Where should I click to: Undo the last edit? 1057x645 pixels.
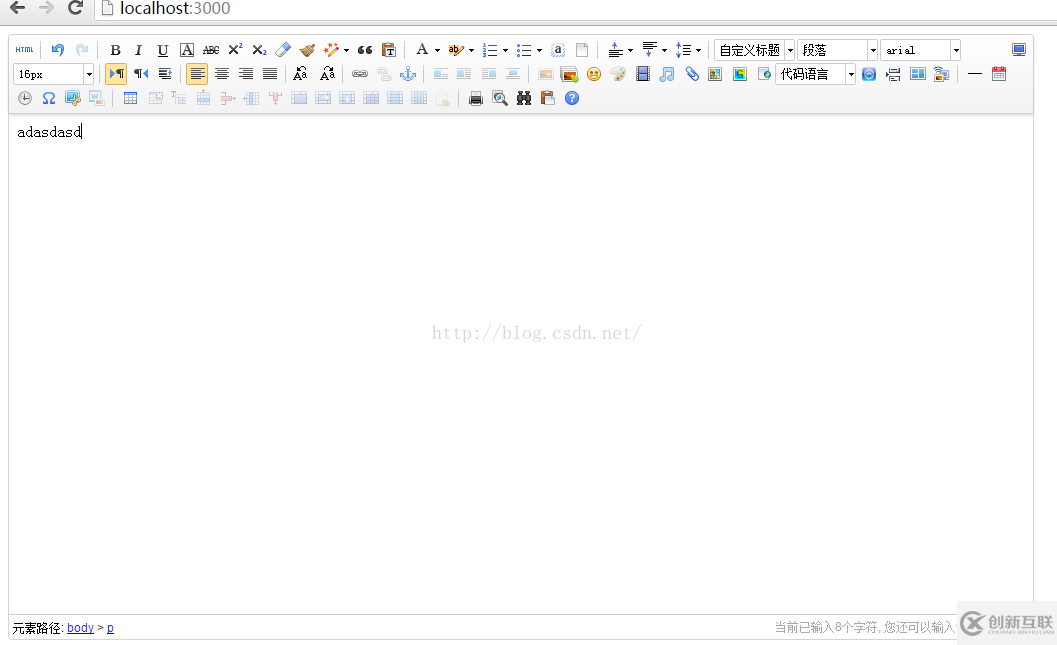pyautogui.click(x=58, y=50)
